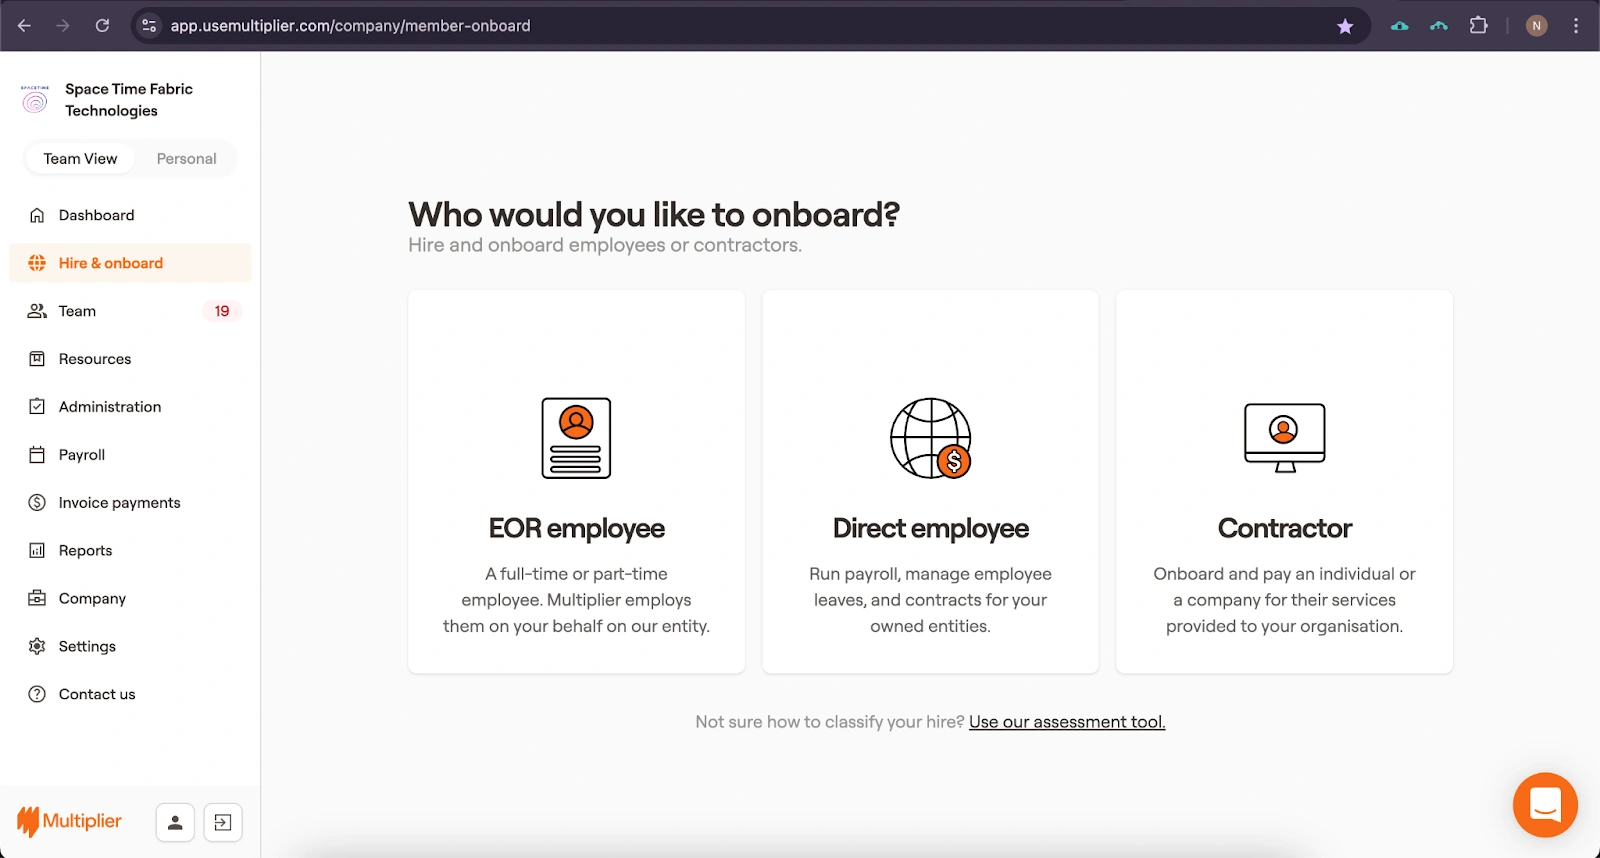Click the Hire & onboard globe icon

[37, 263]
